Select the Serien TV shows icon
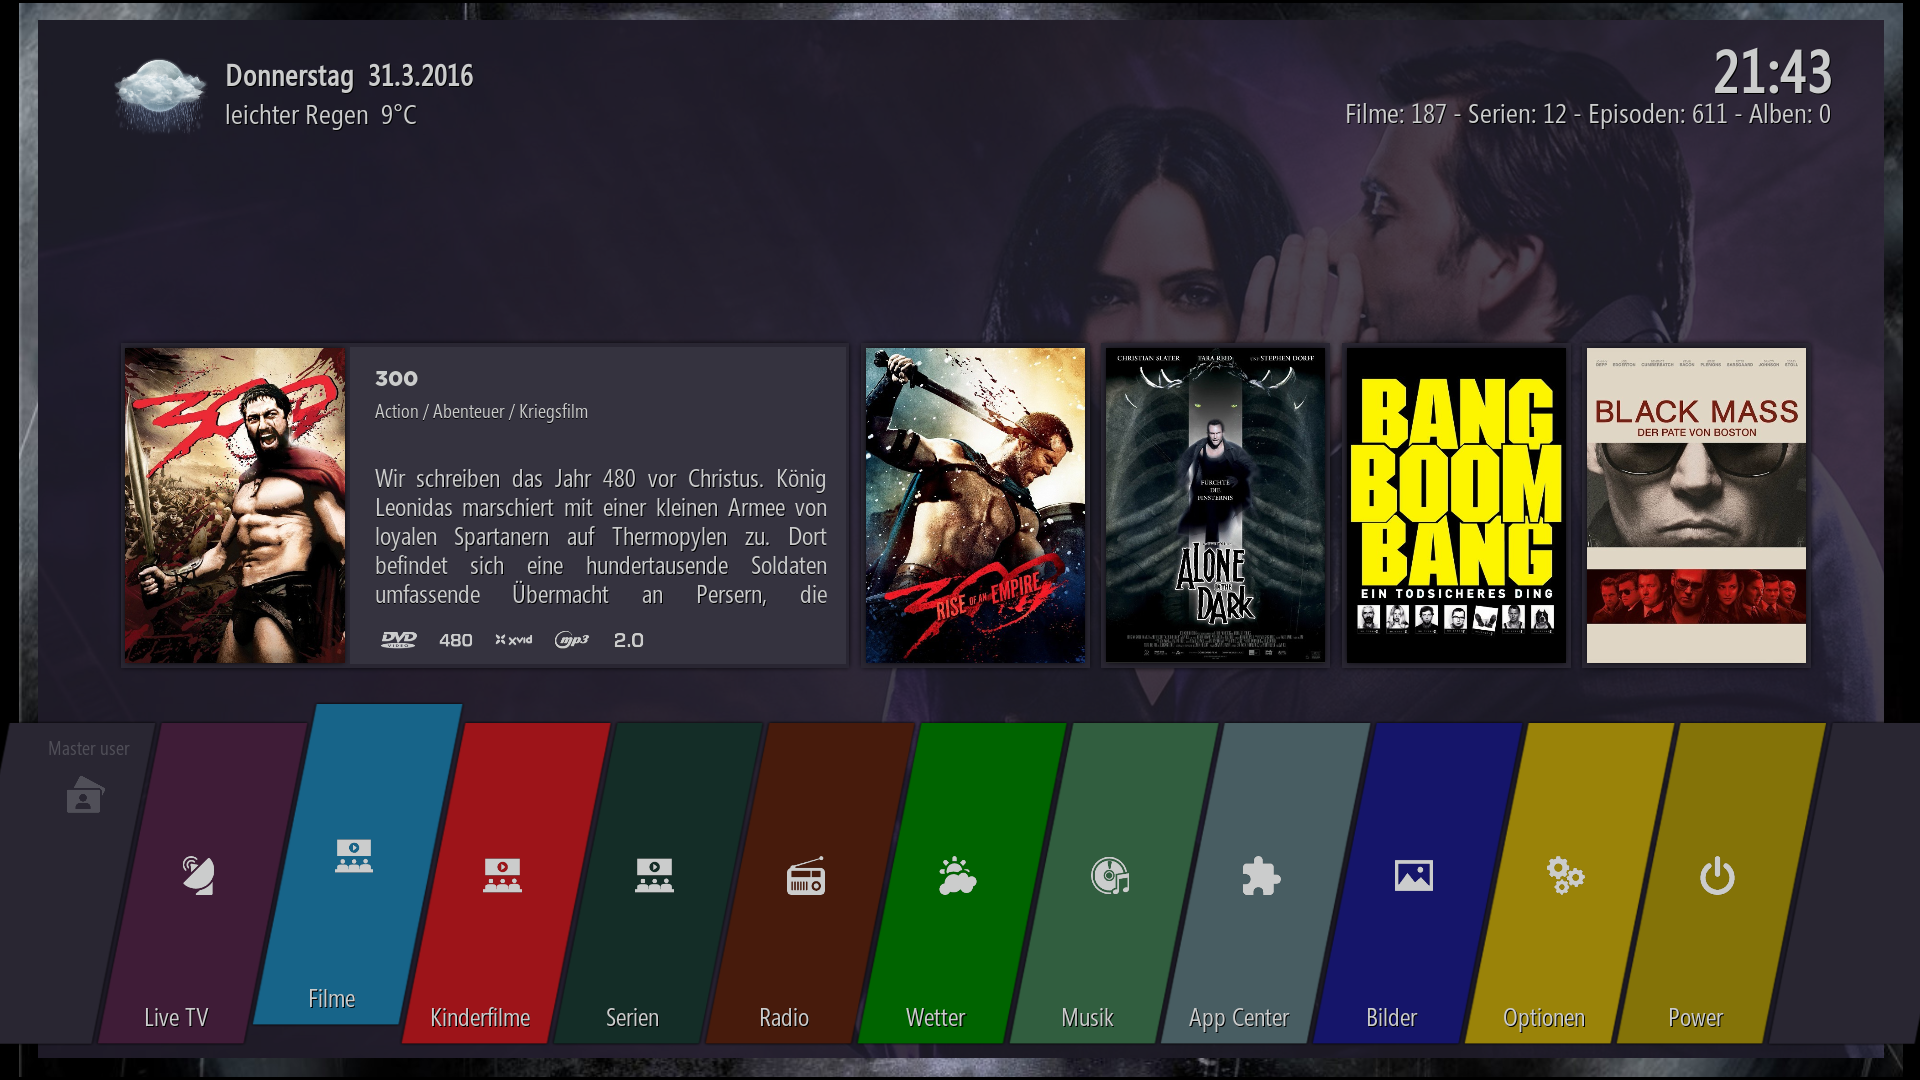The image size is (1920, 1080). coord(654,875)
